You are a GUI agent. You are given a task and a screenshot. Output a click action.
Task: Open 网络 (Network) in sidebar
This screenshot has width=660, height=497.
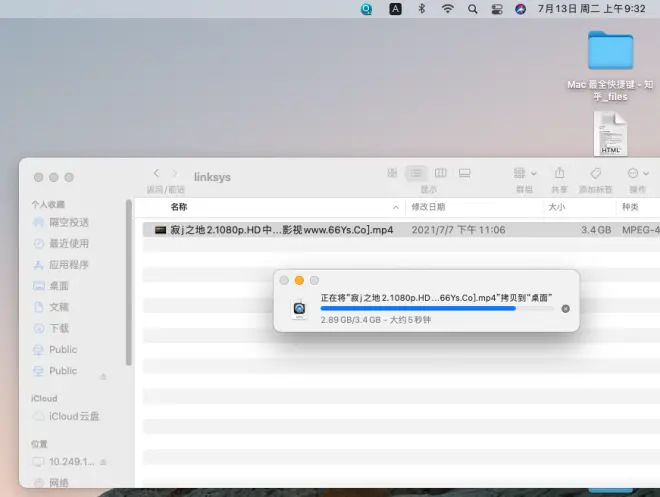[51, 483]
